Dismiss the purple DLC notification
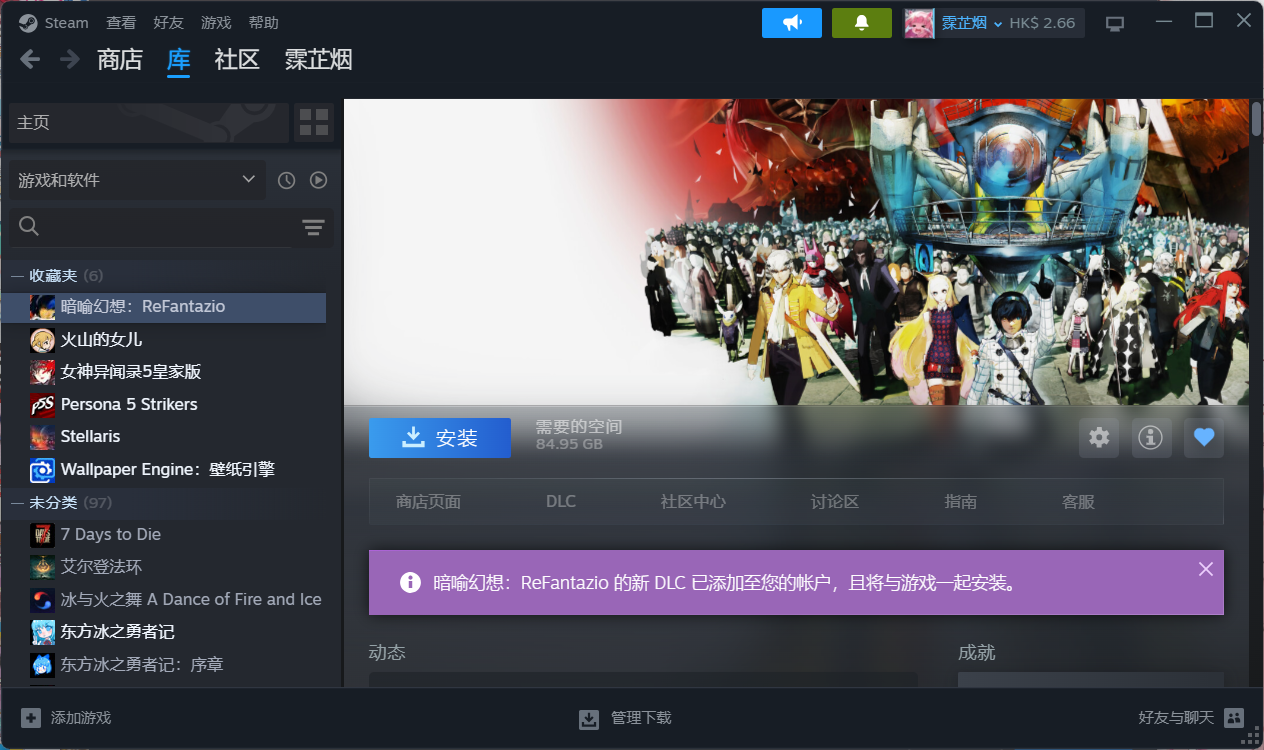This screenshot has height=750, width=1264. (x=1205, y=569)
